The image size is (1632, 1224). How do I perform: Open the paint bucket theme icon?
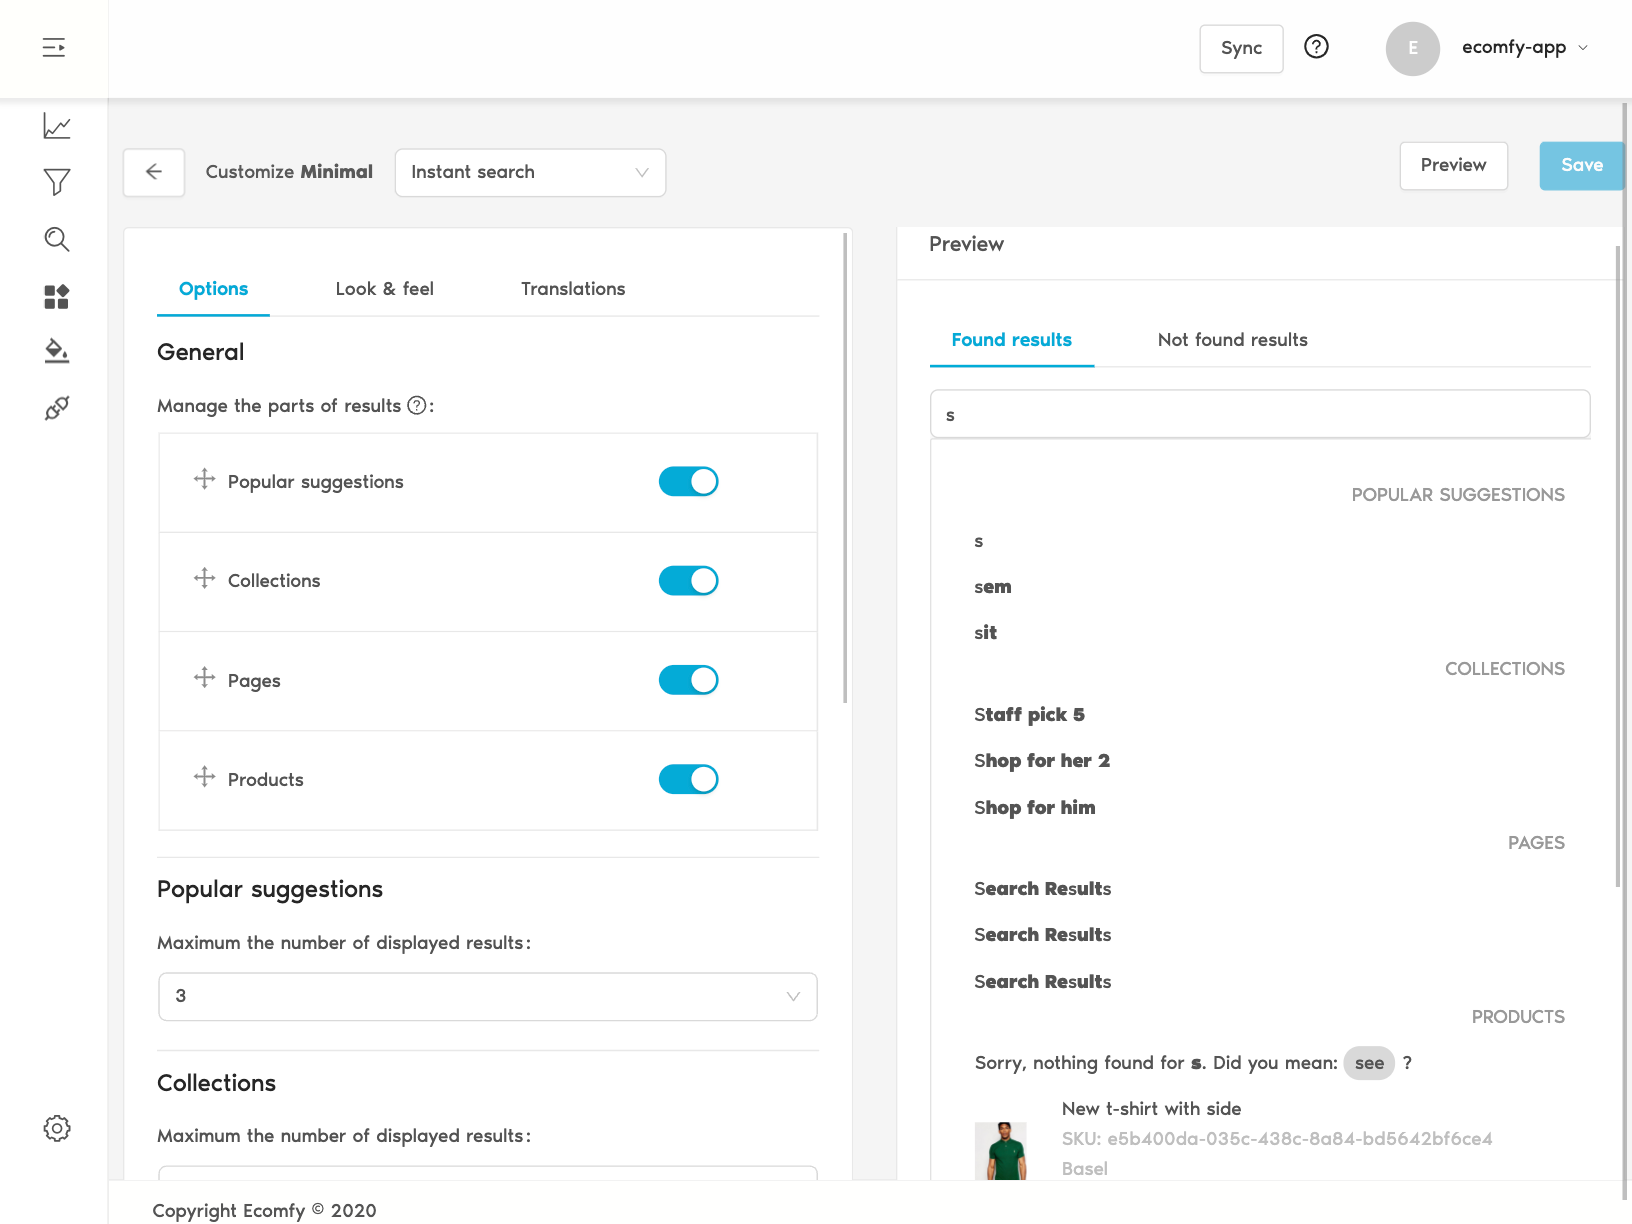[57, 351]
